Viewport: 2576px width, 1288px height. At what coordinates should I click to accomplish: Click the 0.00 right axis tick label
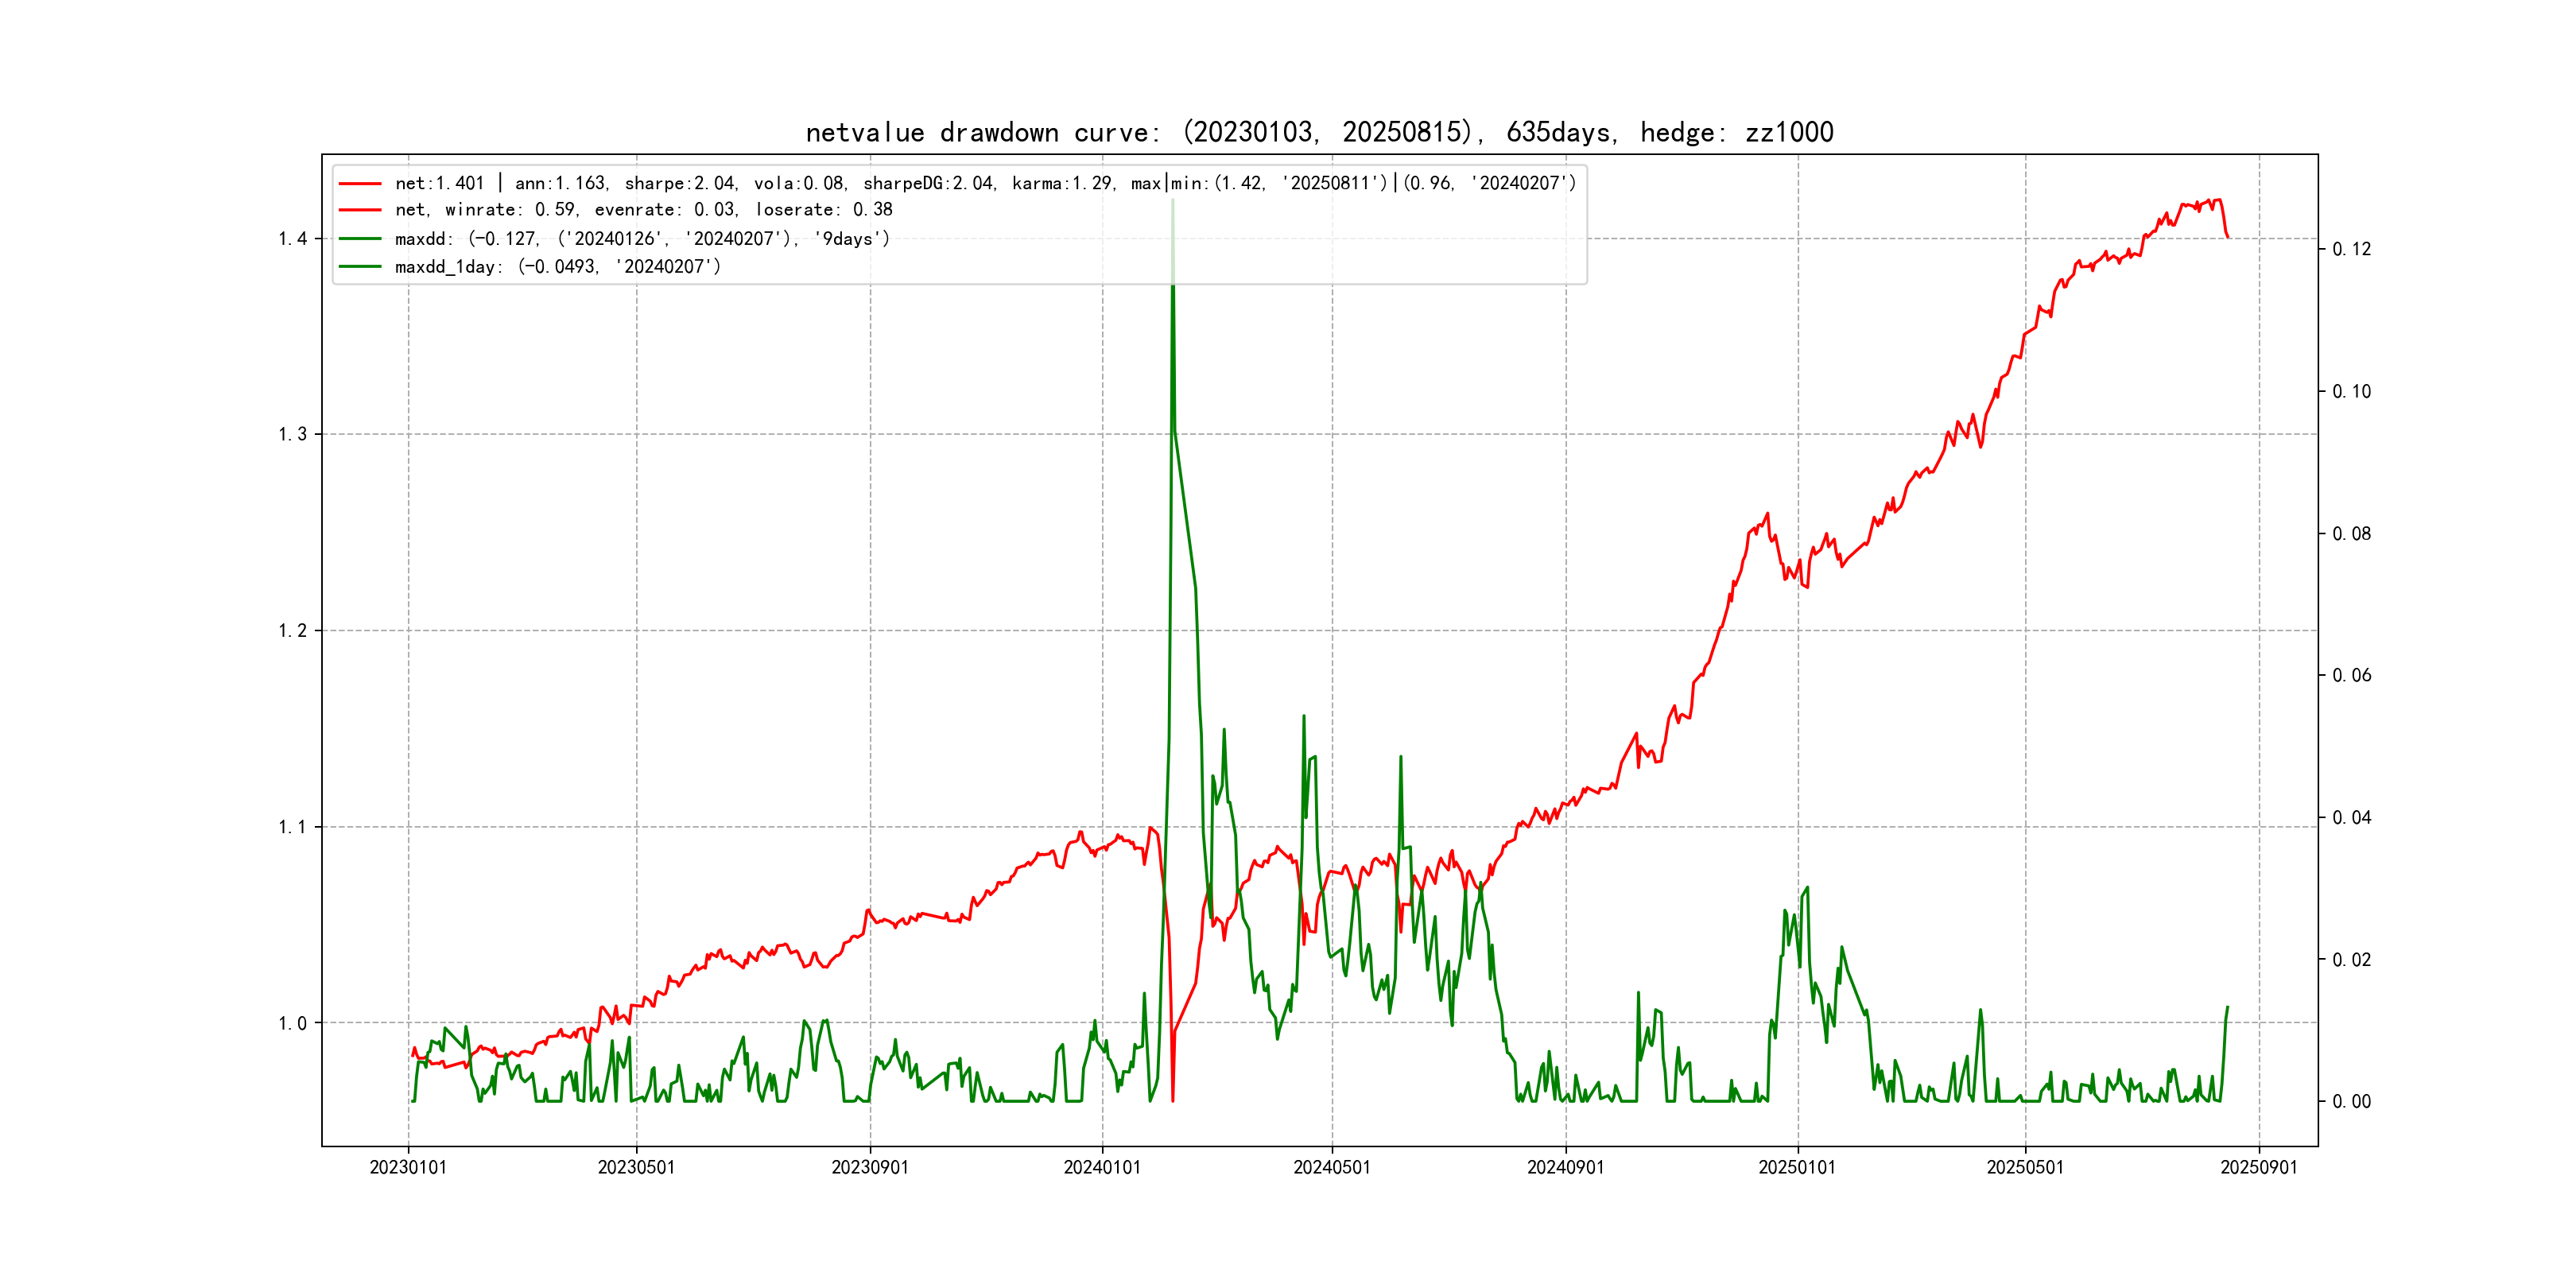(x=2351, y=1102)
